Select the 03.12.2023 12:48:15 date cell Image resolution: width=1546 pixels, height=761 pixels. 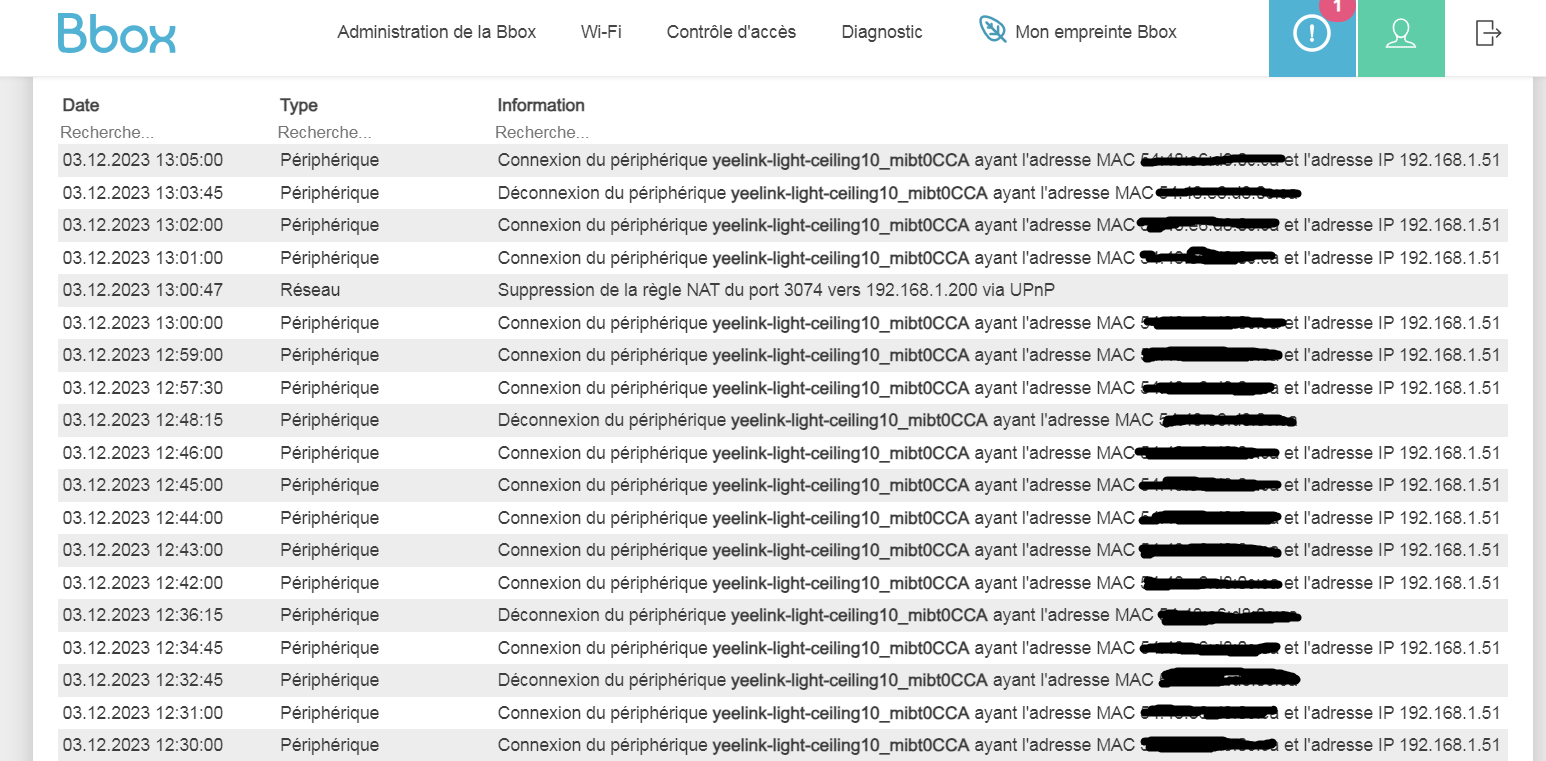coord(143,420)
